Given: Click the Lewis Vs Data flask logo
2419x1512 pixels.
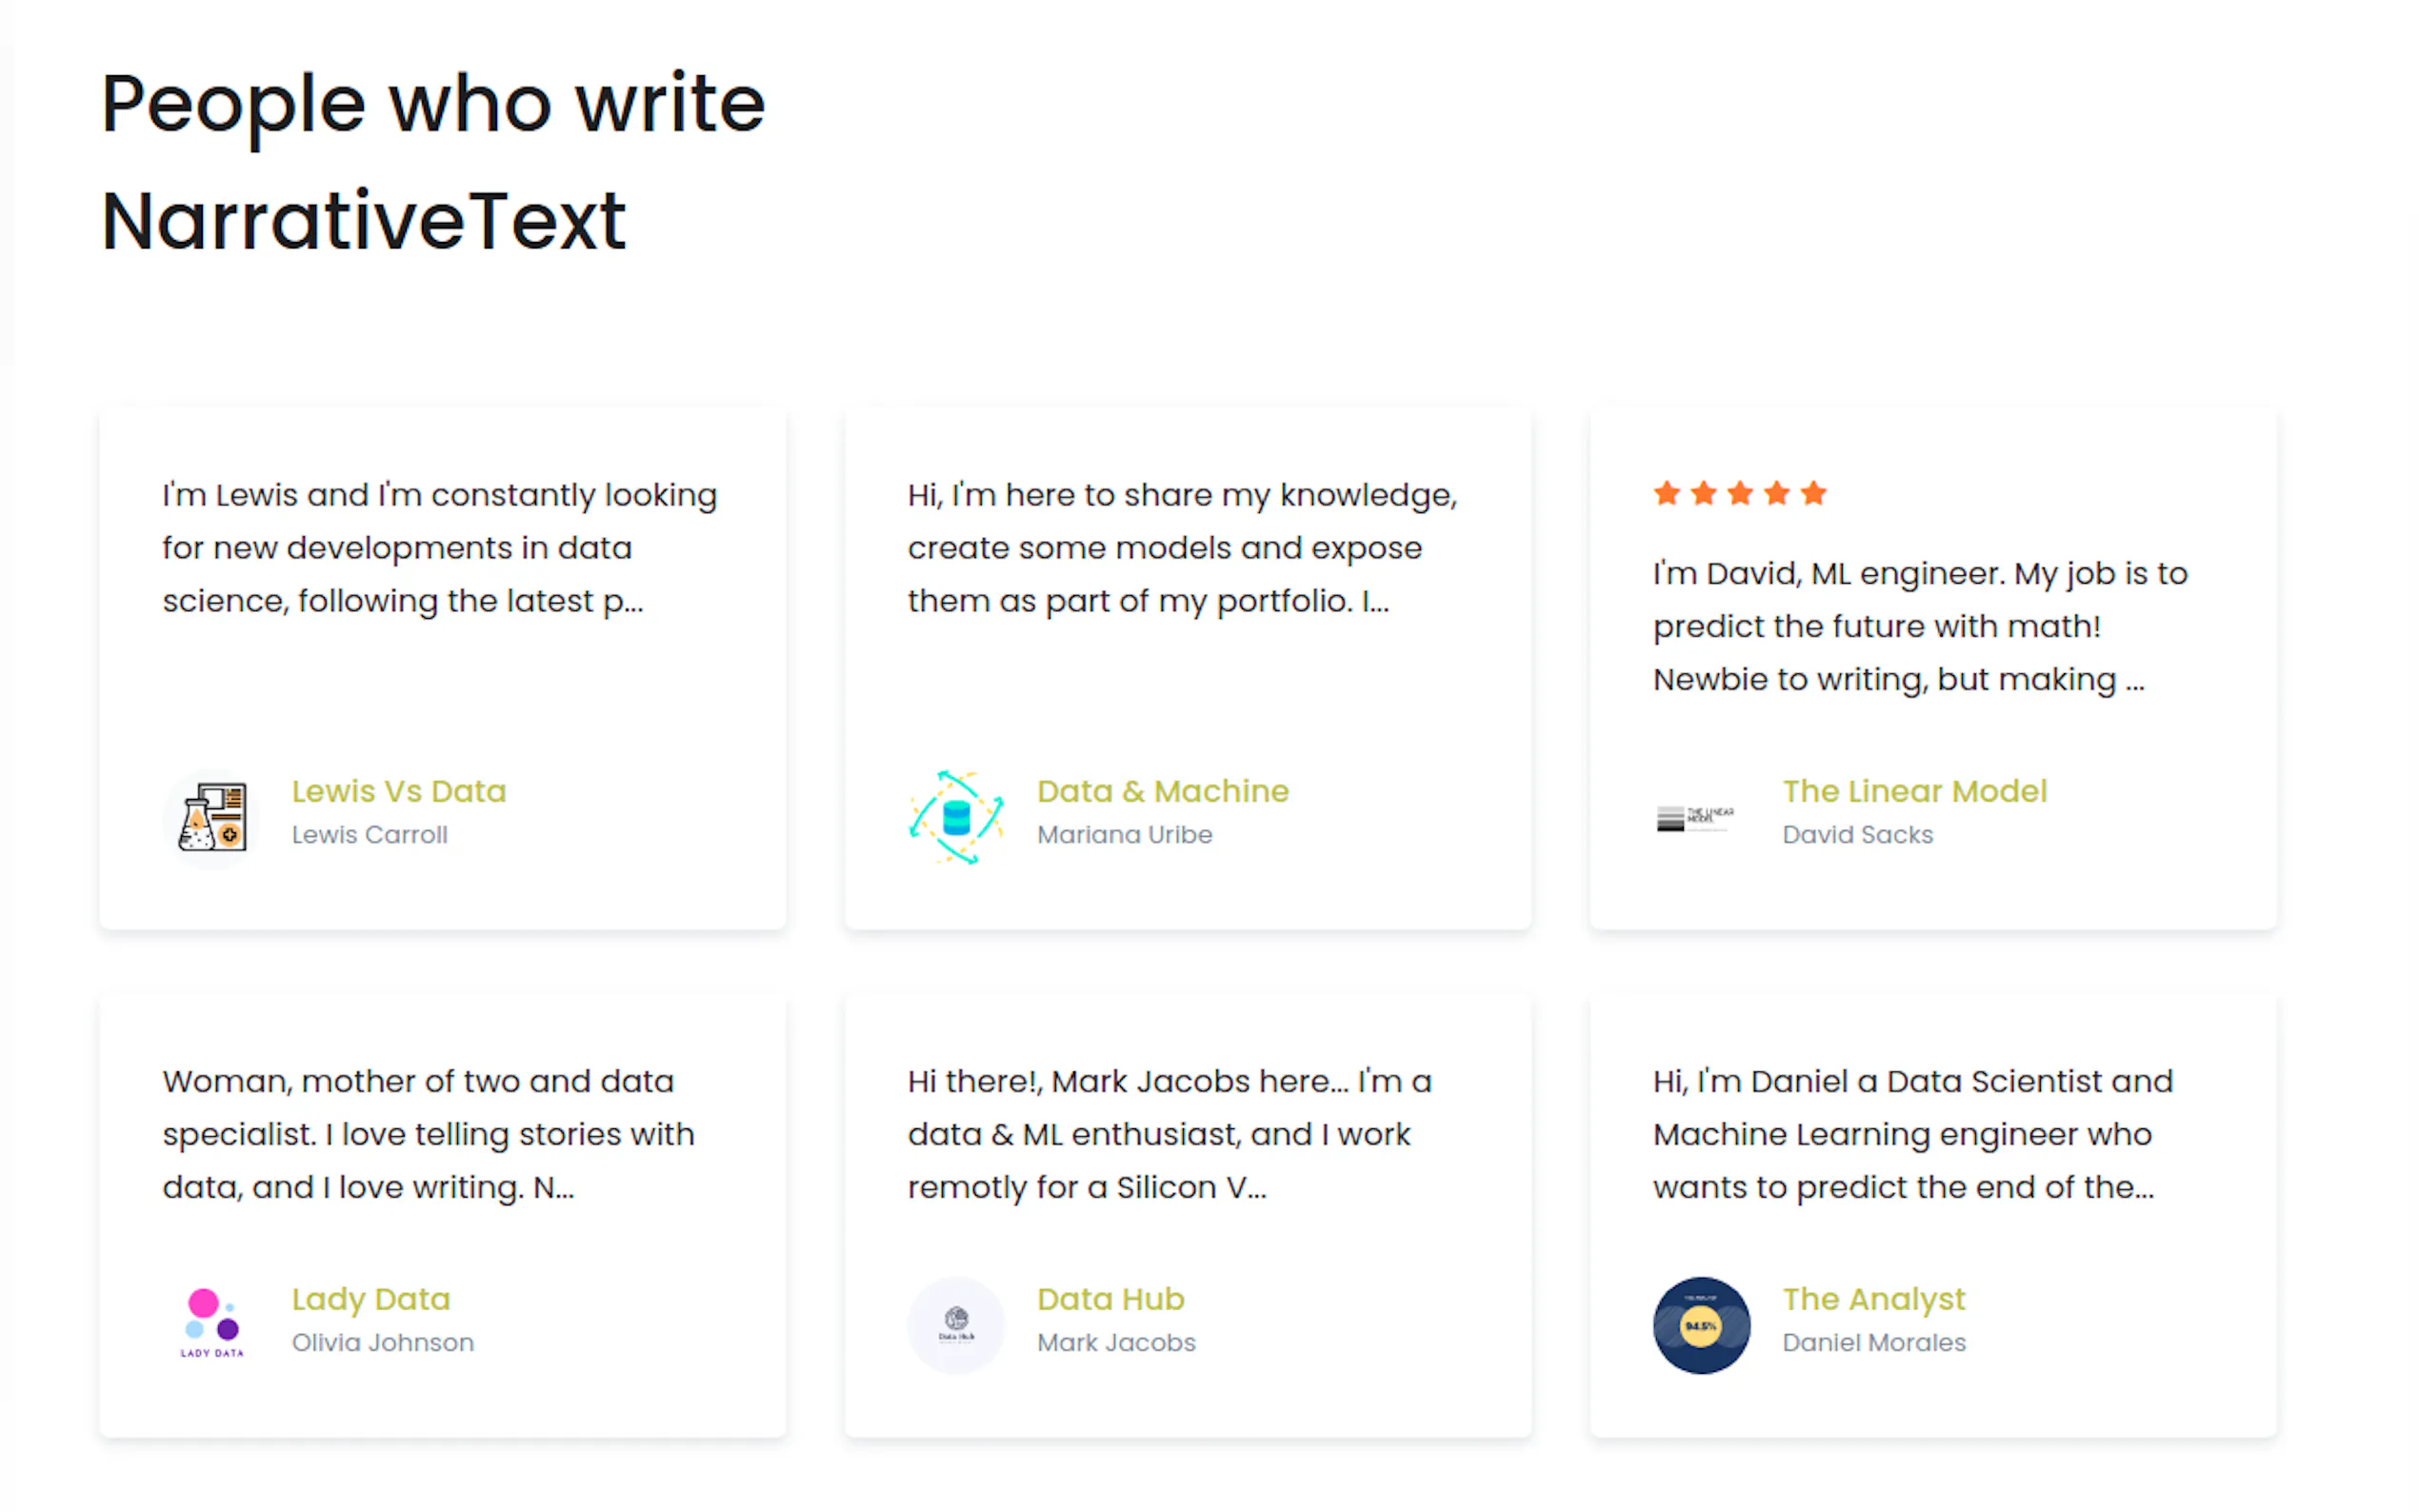Looking at the screenshot, I should [x=211, y=817].
